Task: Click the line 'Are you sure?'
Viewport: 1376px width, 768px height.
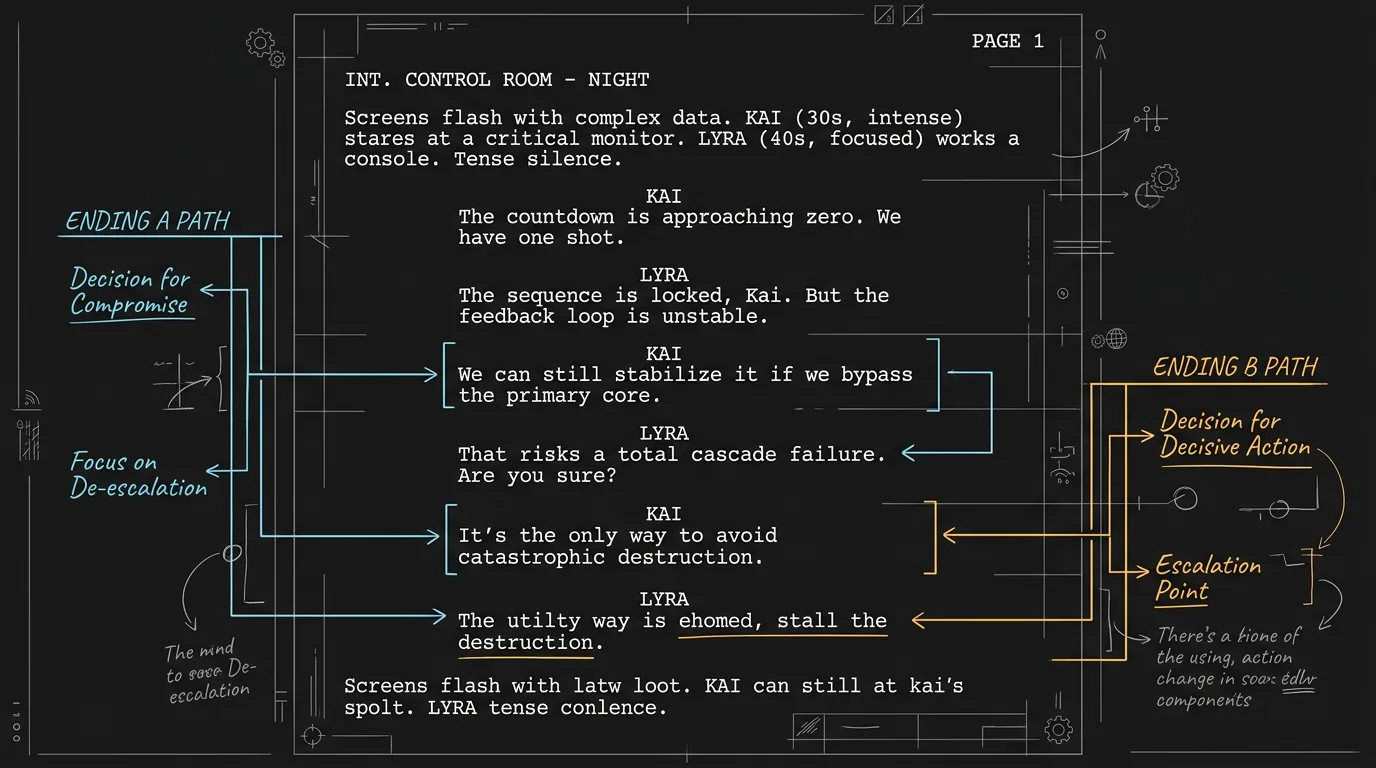Action: pyautogui.click(x=537, y=475)
